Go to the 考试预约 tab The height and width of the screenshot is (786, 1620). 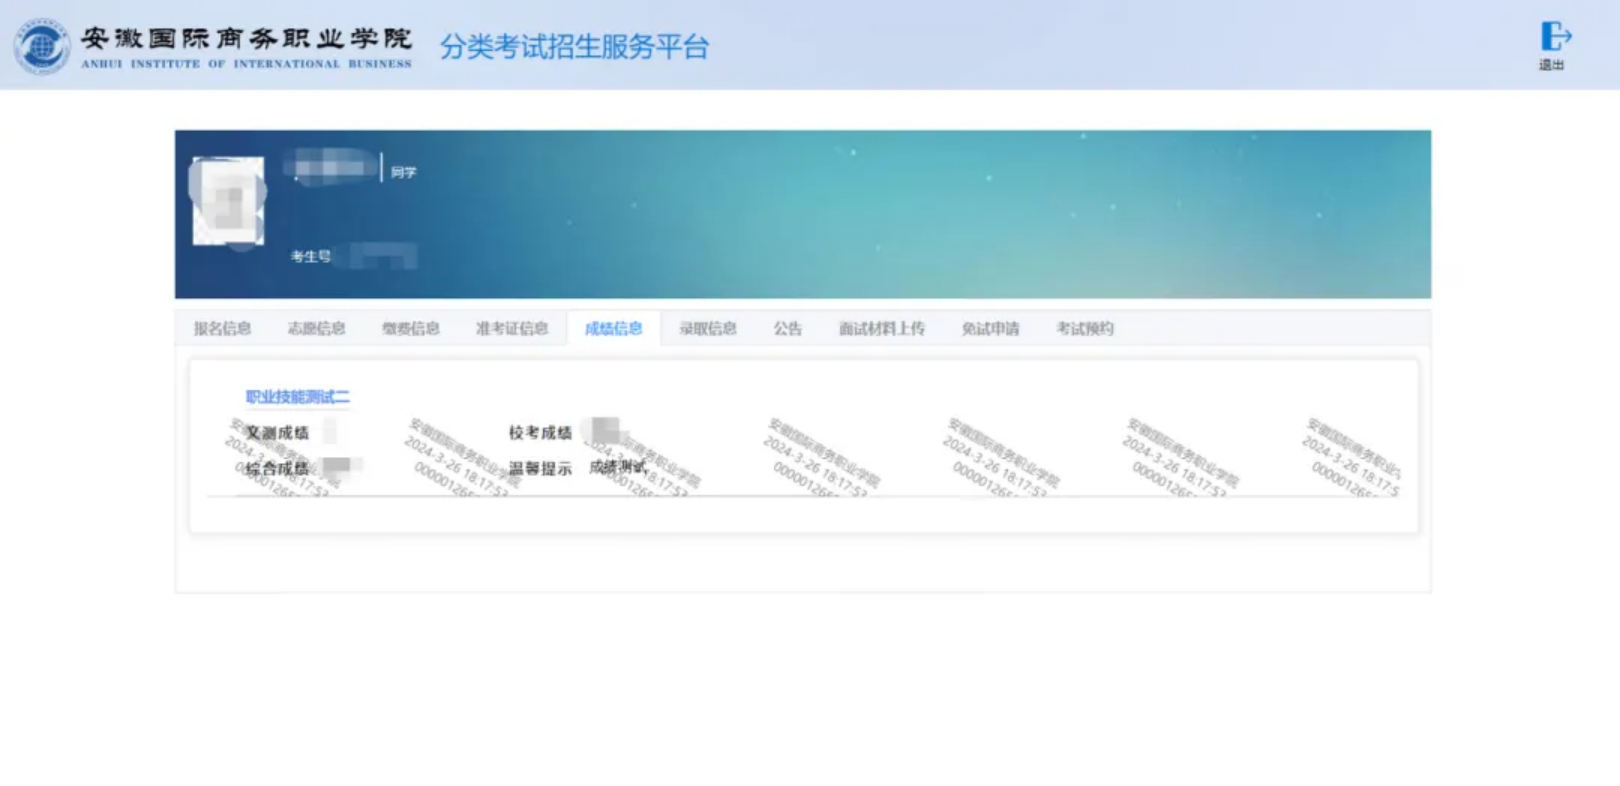point(1084,328)
